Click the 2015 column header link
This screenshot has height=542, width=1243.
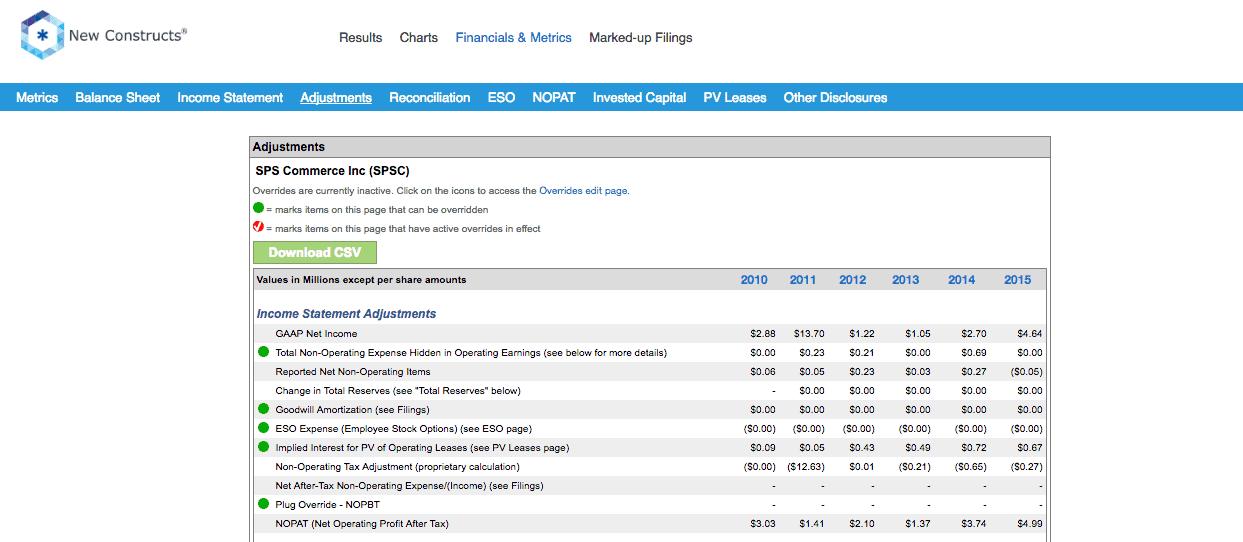[1018, 280]
